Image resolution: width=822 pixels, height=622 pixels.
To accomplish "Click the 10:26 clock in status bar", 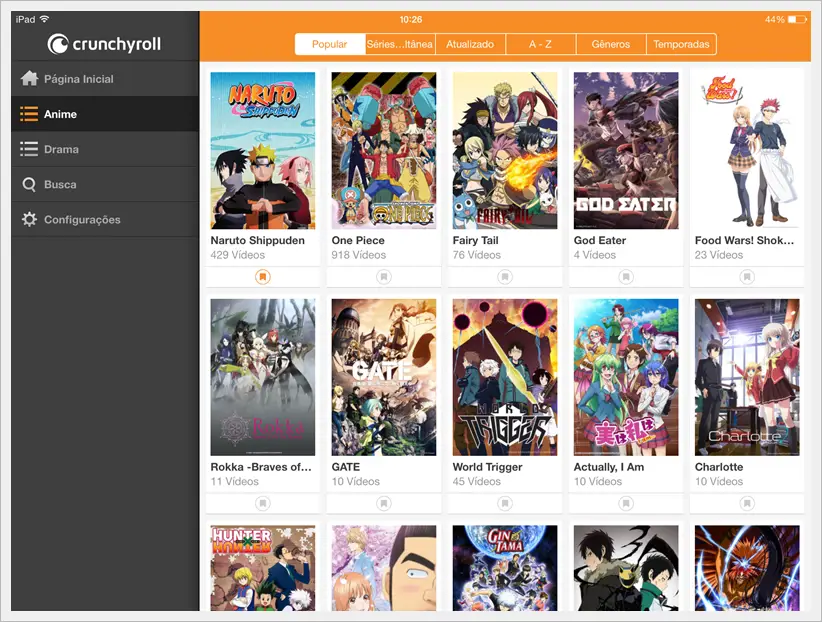I will point(410,19).
